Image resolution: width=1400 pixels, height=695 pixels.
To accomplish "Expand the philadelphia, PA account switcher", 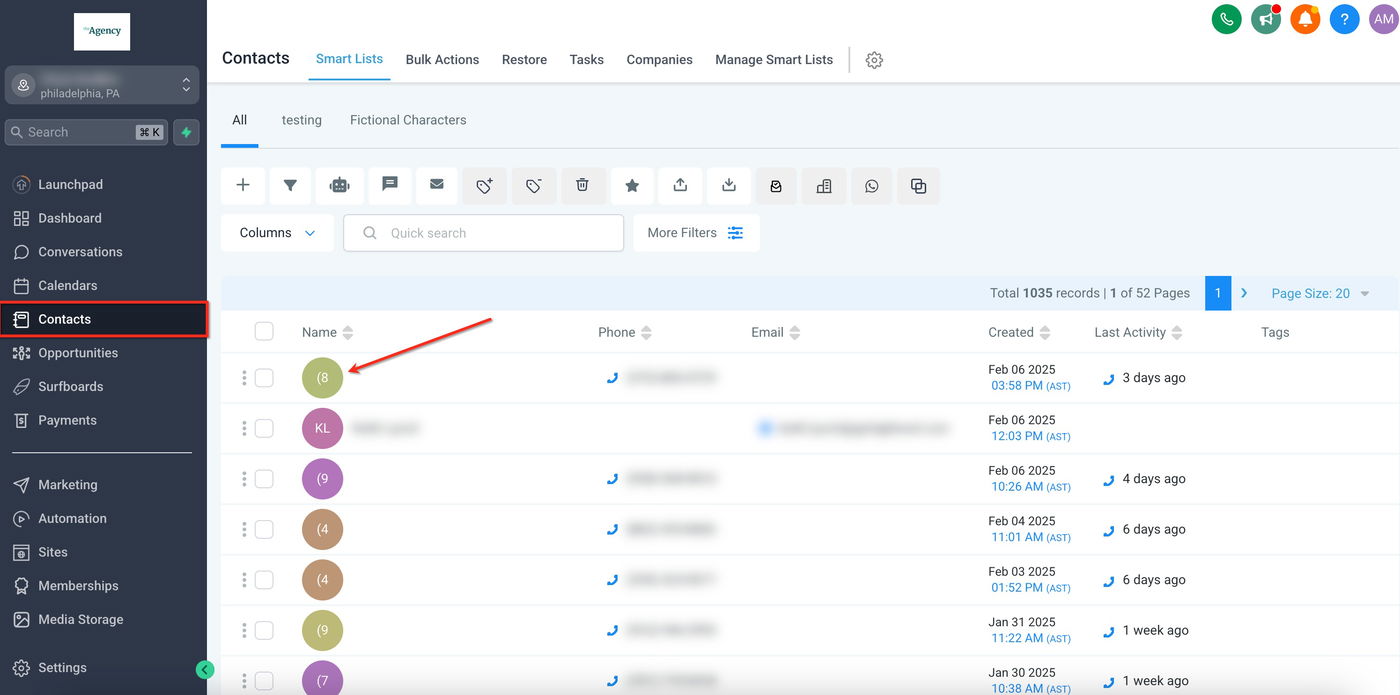I will click(x=103, y=86).
